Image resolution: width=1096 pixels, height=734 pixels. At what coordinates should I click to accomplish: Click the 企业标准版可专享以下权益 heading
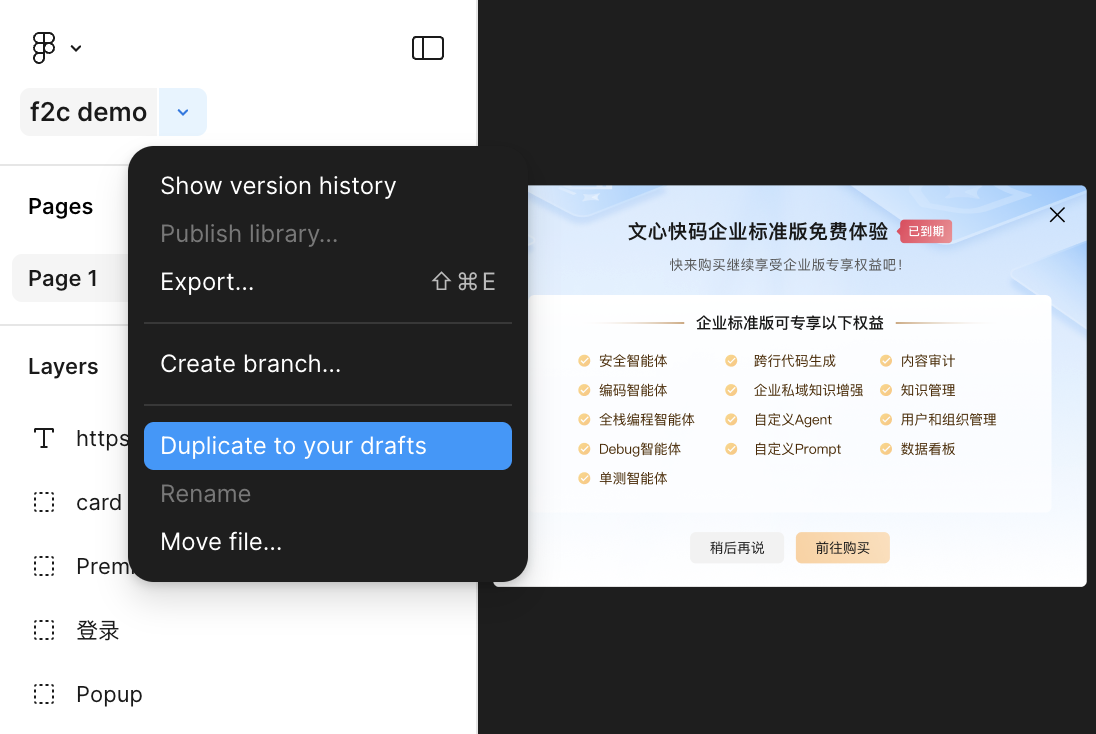[x=790, y=322]
